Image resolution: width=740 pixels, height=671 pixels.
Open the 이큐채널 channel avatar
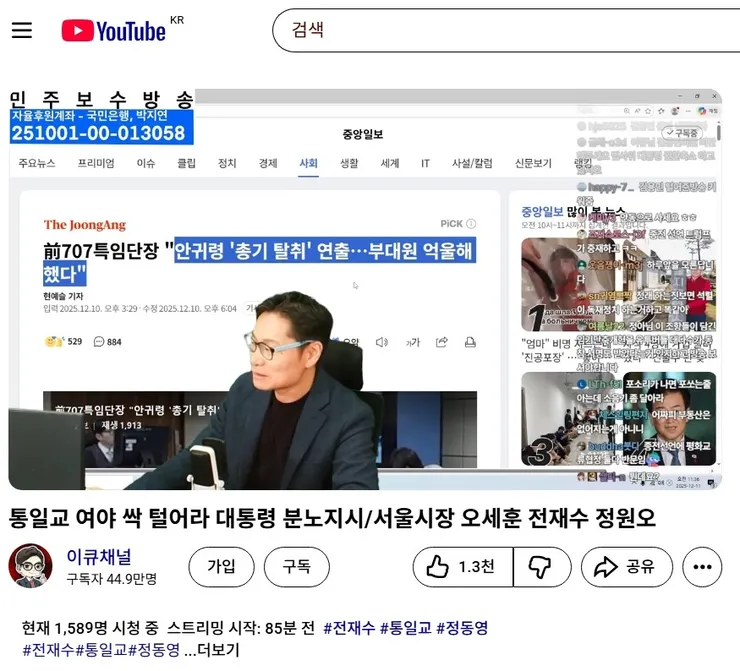point(30,566)
